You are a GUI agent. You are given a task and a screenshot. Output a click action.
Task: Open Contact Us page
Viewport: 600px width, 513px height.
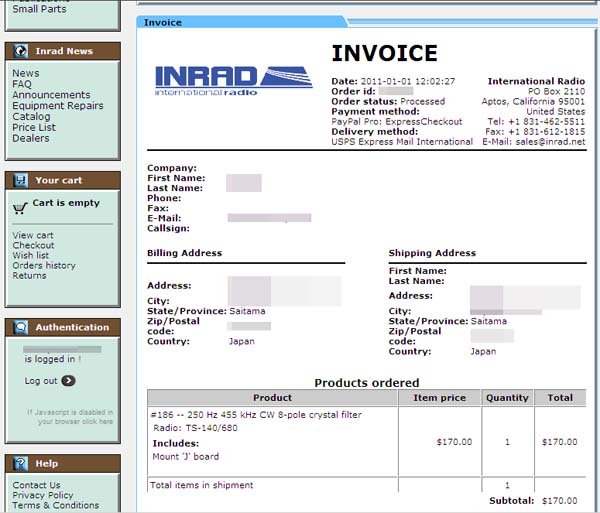pyautogui.click(x=36, y=485)
